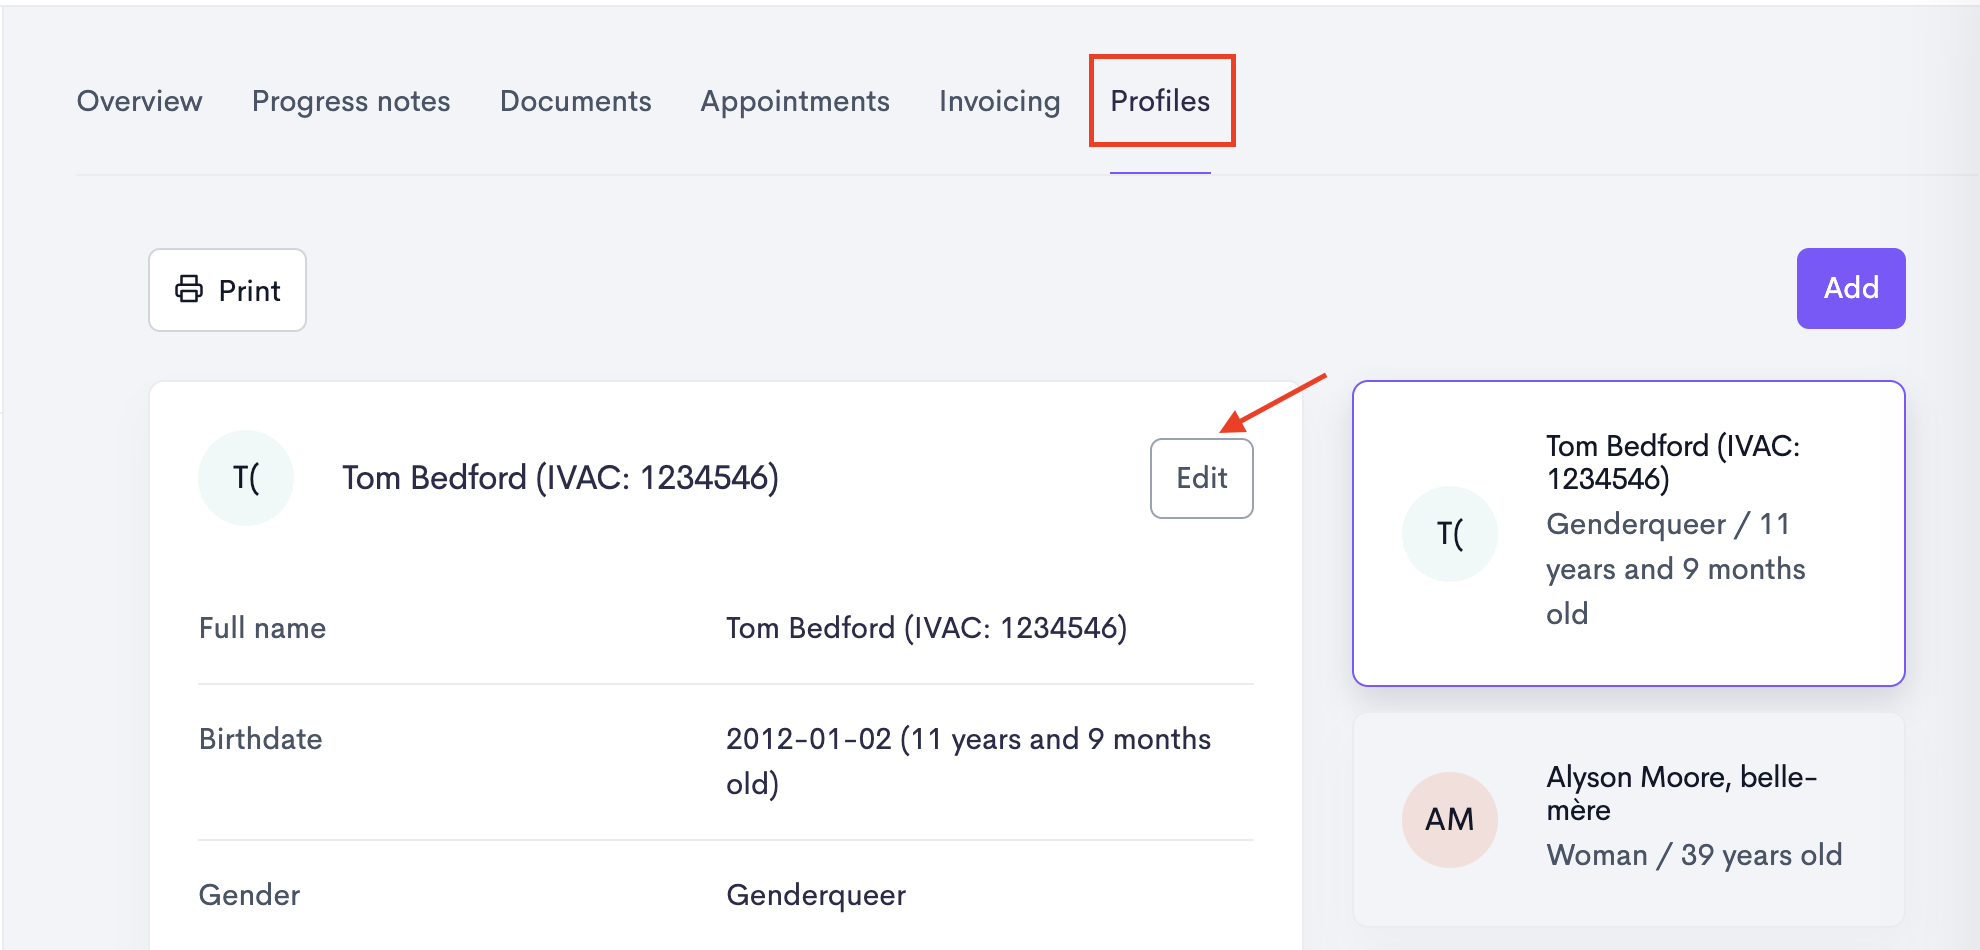Click the Full name value Tom Bedford
1980x950 pixels.
tap(926, 628)
